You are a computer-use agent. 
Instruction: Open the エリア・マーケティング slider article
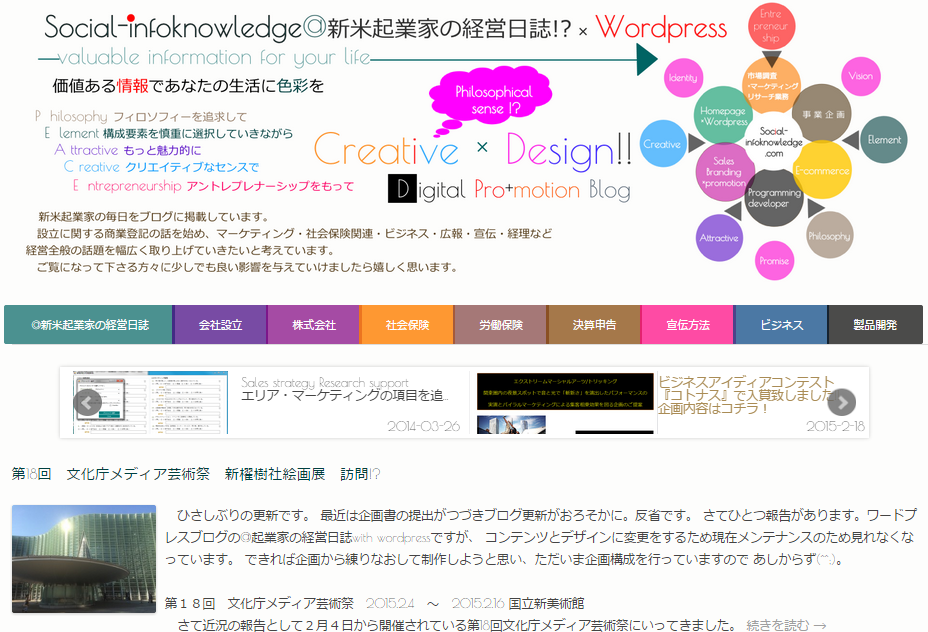tap(344, 395)
